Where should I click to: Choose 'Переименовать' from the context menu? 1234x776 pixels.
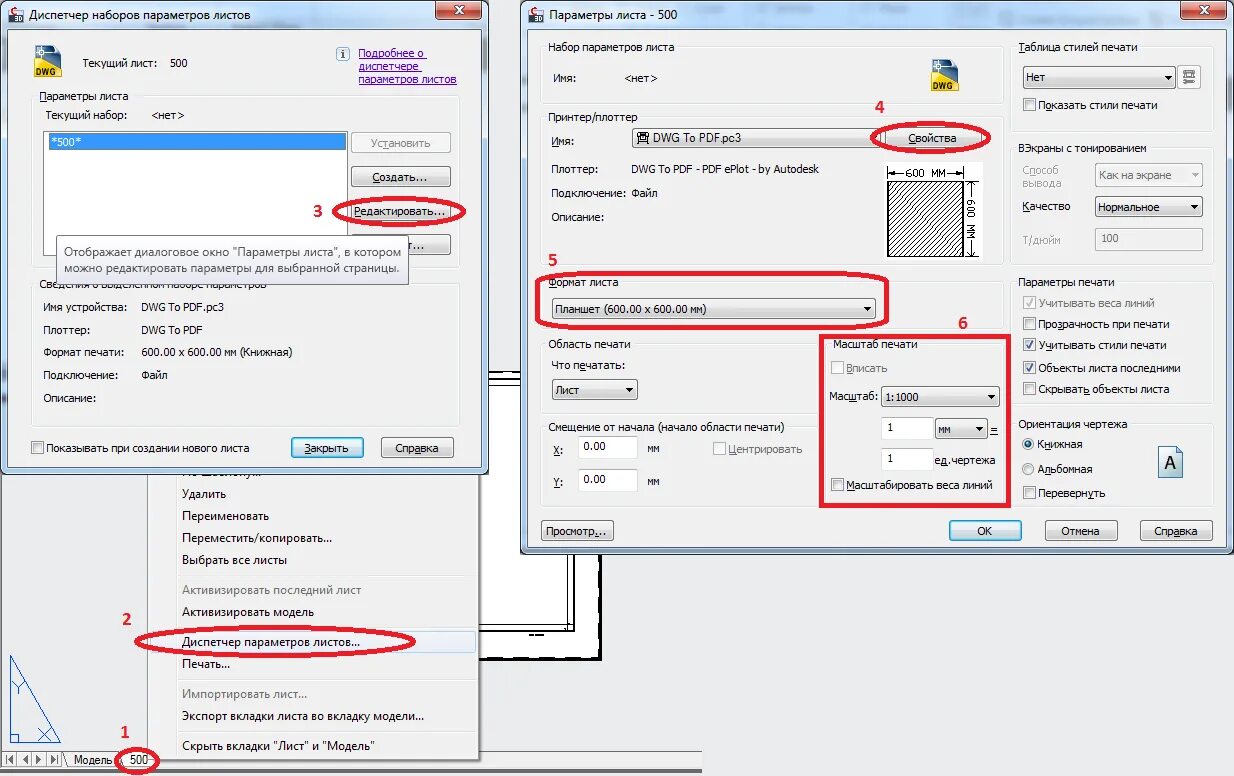(x=225, y=516)
